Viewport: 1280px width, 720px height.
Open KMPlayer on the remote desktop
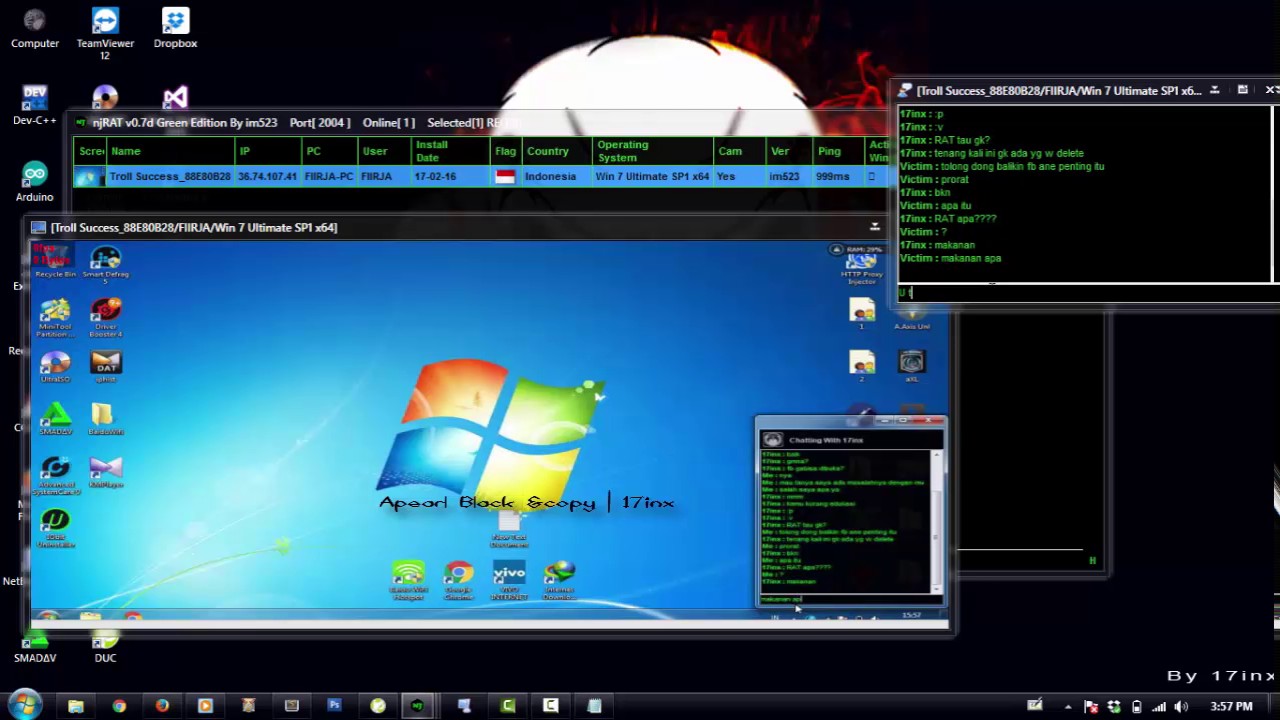(105, 472)
